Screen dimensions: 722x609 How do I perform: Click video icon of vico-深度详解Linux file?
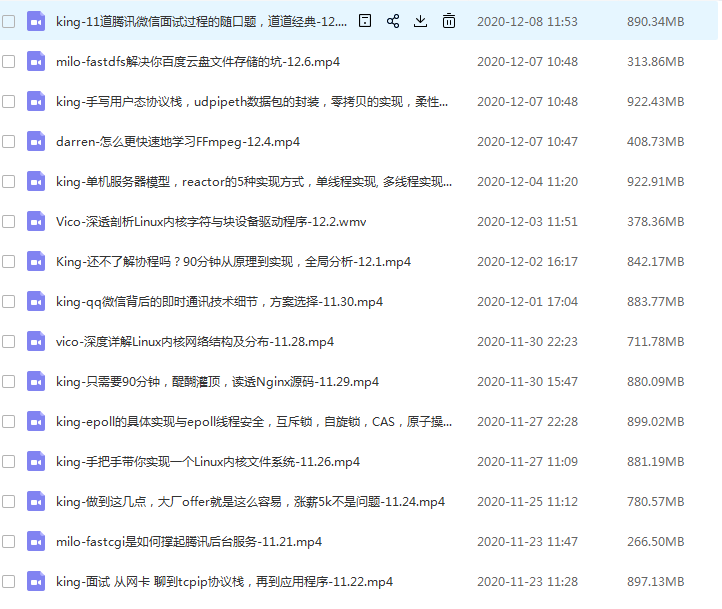click(x=36, y=342)
